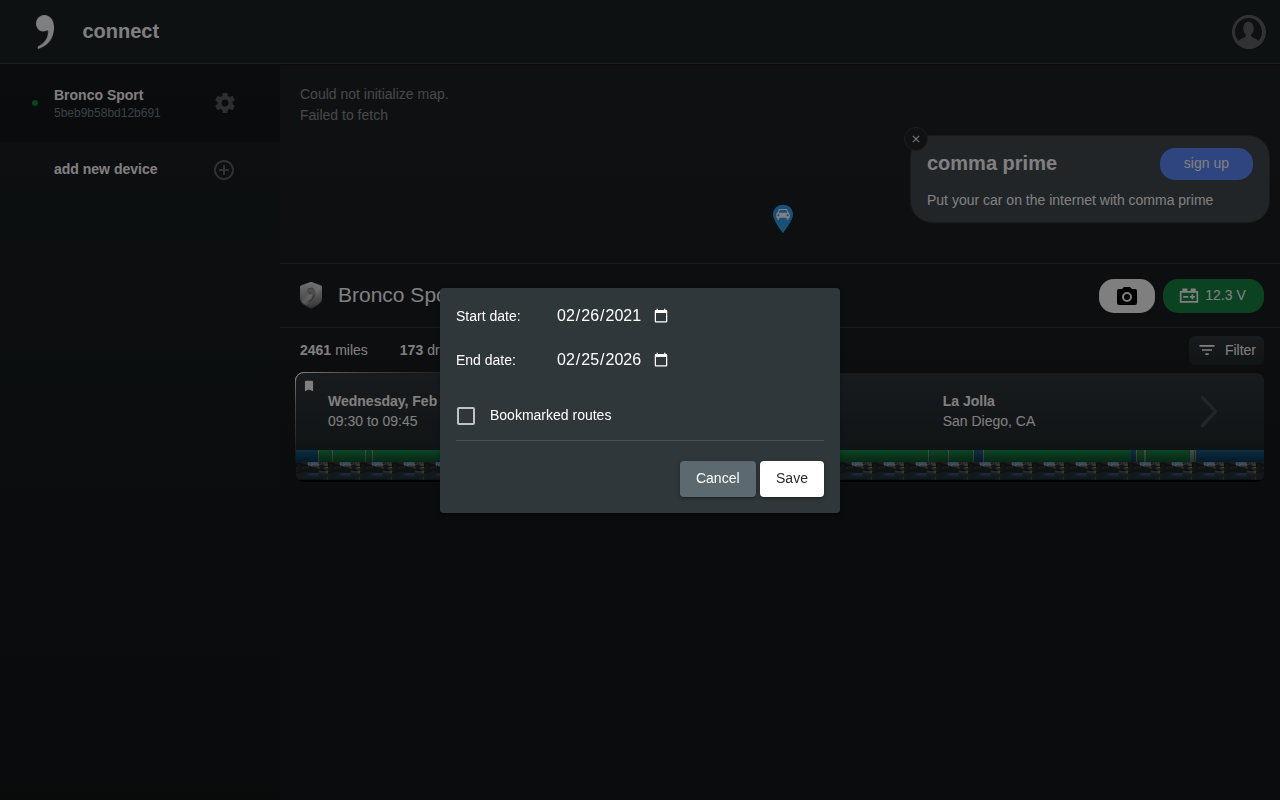Select Bronco Sport device in sidebar
The image size is (1280, 800).
tap(140, 103)
